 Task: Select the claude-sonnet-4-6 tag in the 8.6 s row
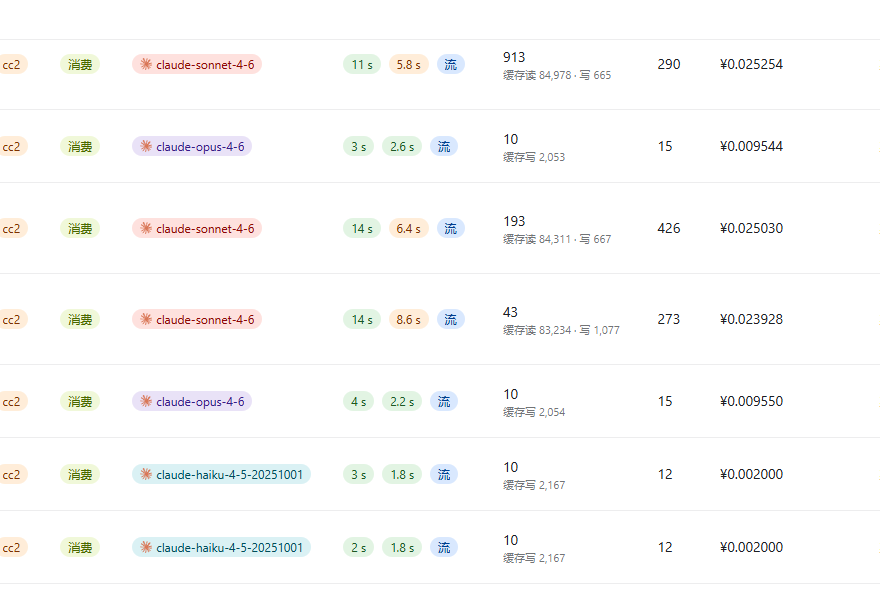click(197, 319)
